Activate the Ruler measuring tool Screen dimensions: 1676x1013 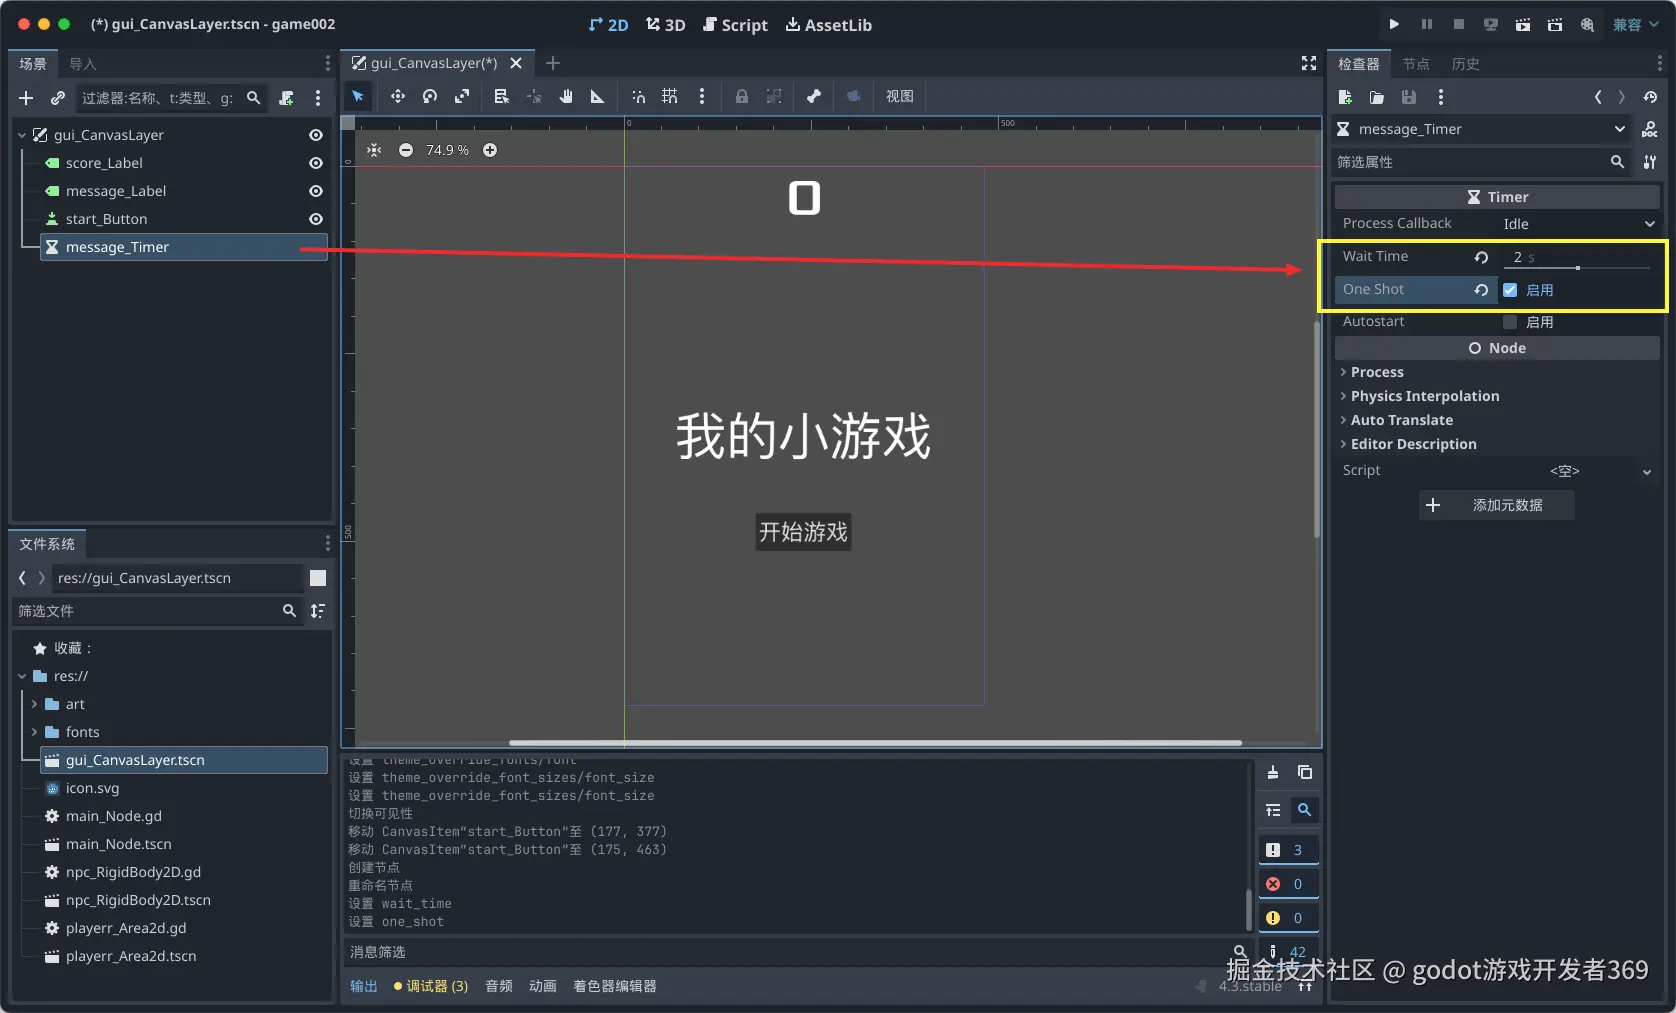point(598,96)
